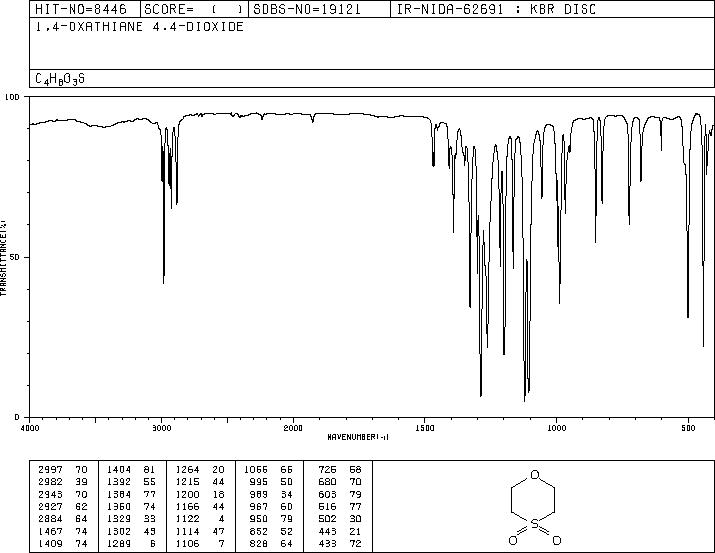This screenshot has width=715, height=553.
Task: Select peak table entry 2997
Action: (50, 470)
